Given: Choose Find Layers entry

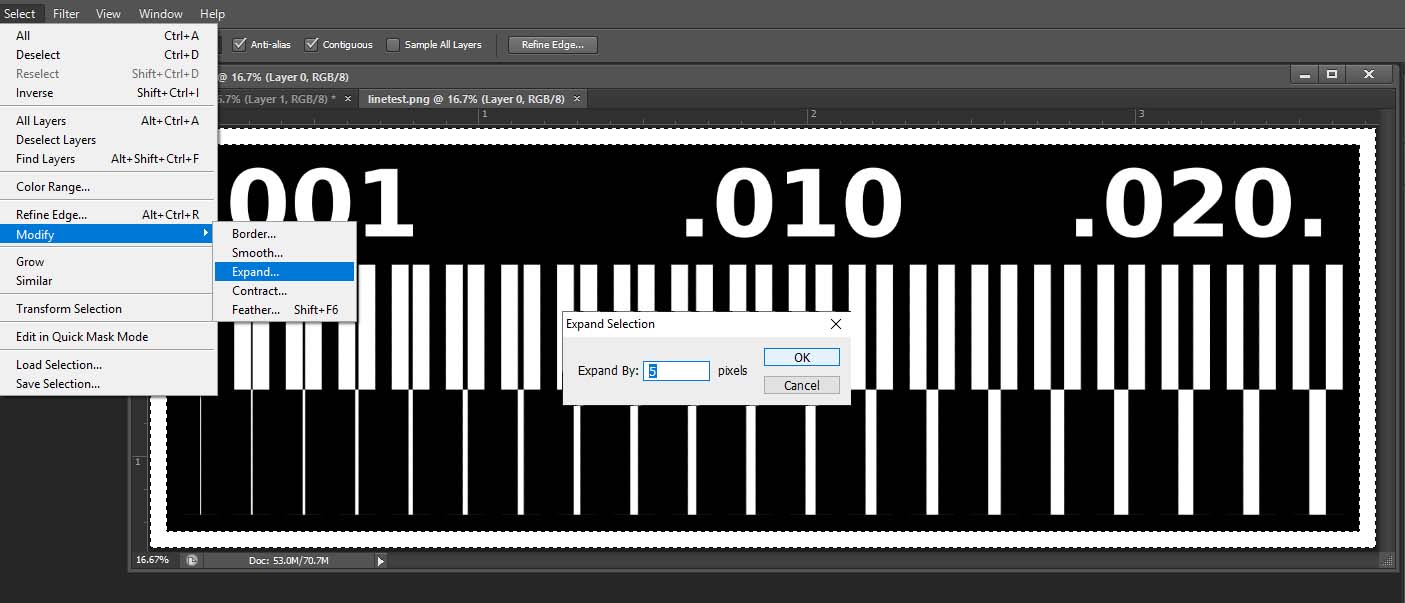Looking at the screenshot, I should tap(108, 159).
